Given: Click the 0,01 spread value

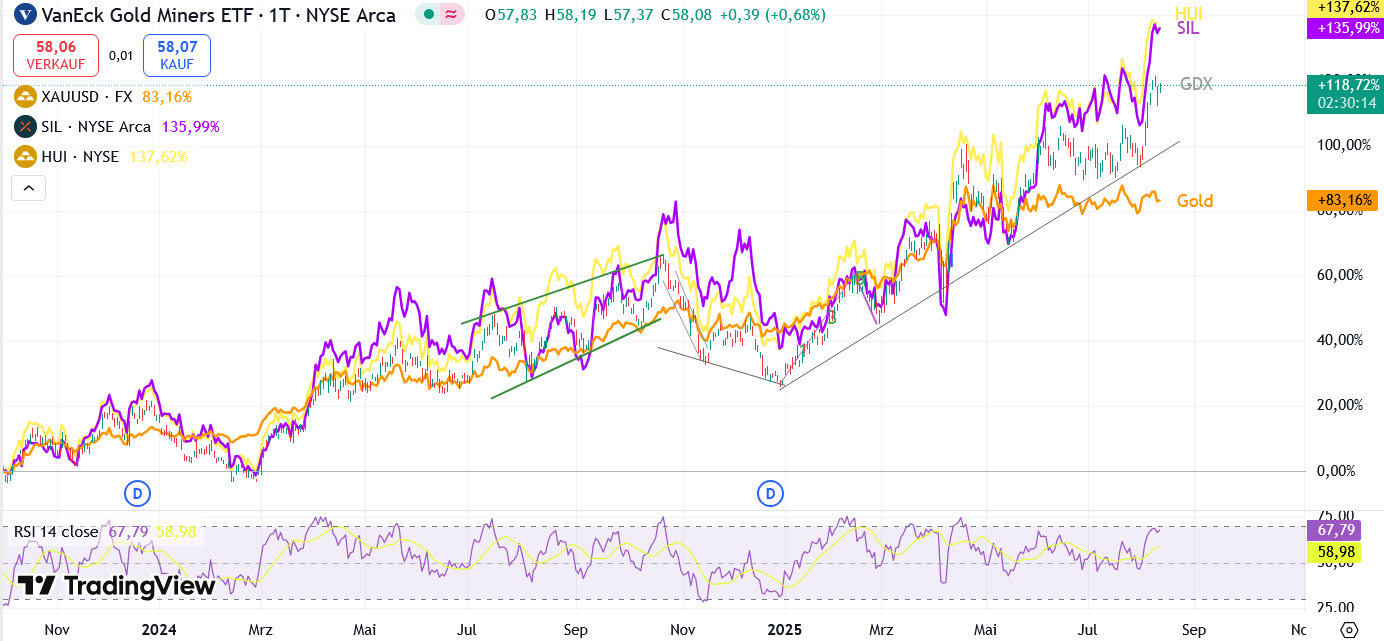Looking at the screenshot, I should [121, 55].
